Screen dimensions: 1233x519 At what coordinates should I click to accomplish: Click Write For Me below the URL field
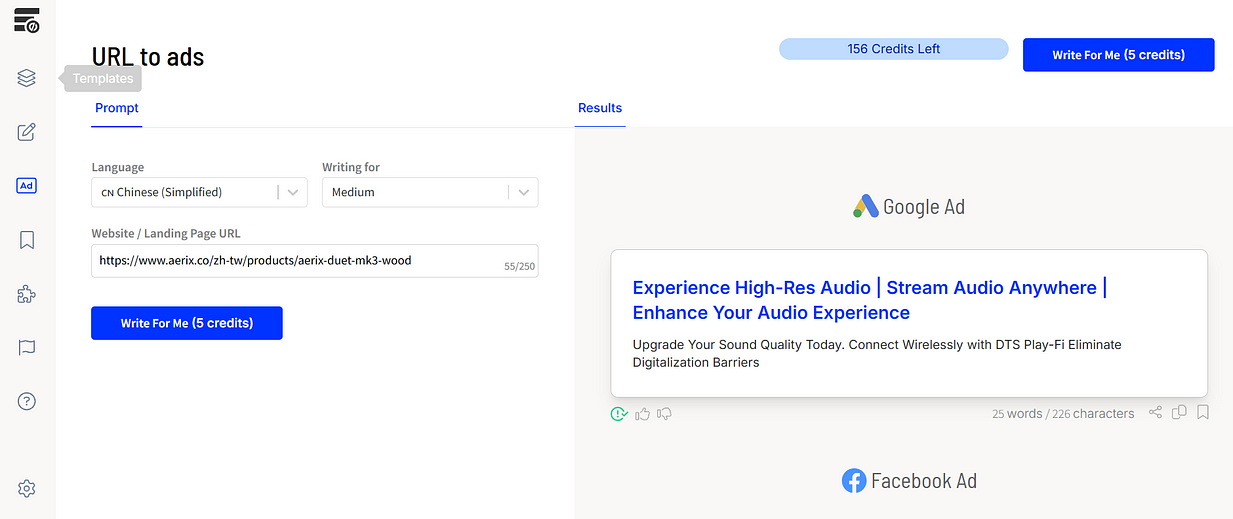tap(187, 323)
